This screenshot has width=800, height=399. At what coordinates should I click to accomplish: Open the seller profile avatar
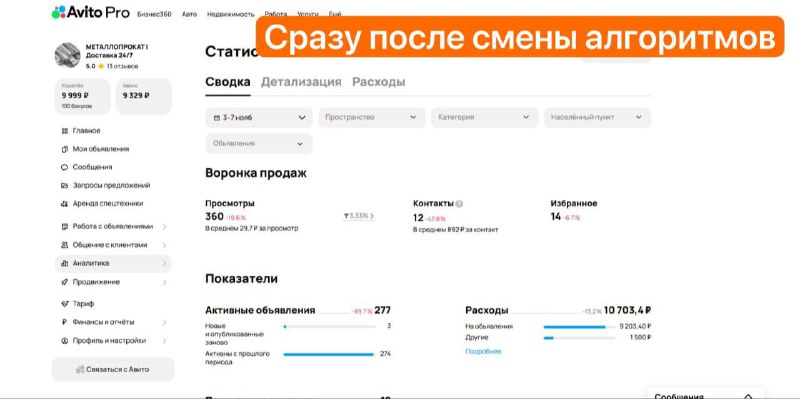point(67,55)
